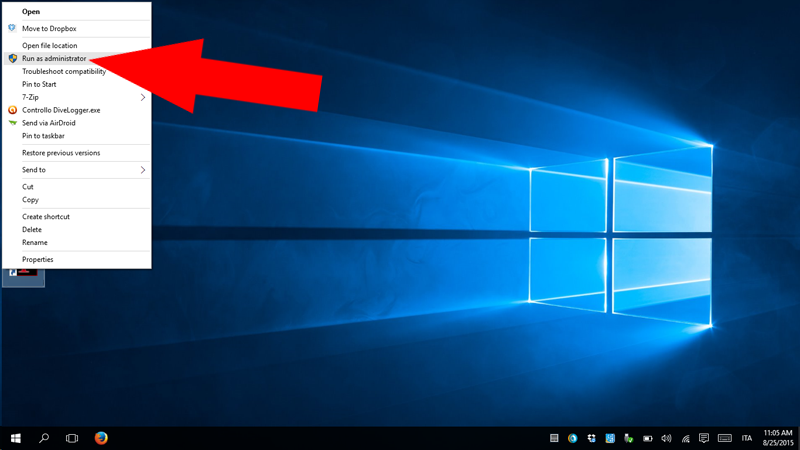This screenshot has width=800, height=450.
Task: Open the touch keyboard icon
Action: click(724, 438)
